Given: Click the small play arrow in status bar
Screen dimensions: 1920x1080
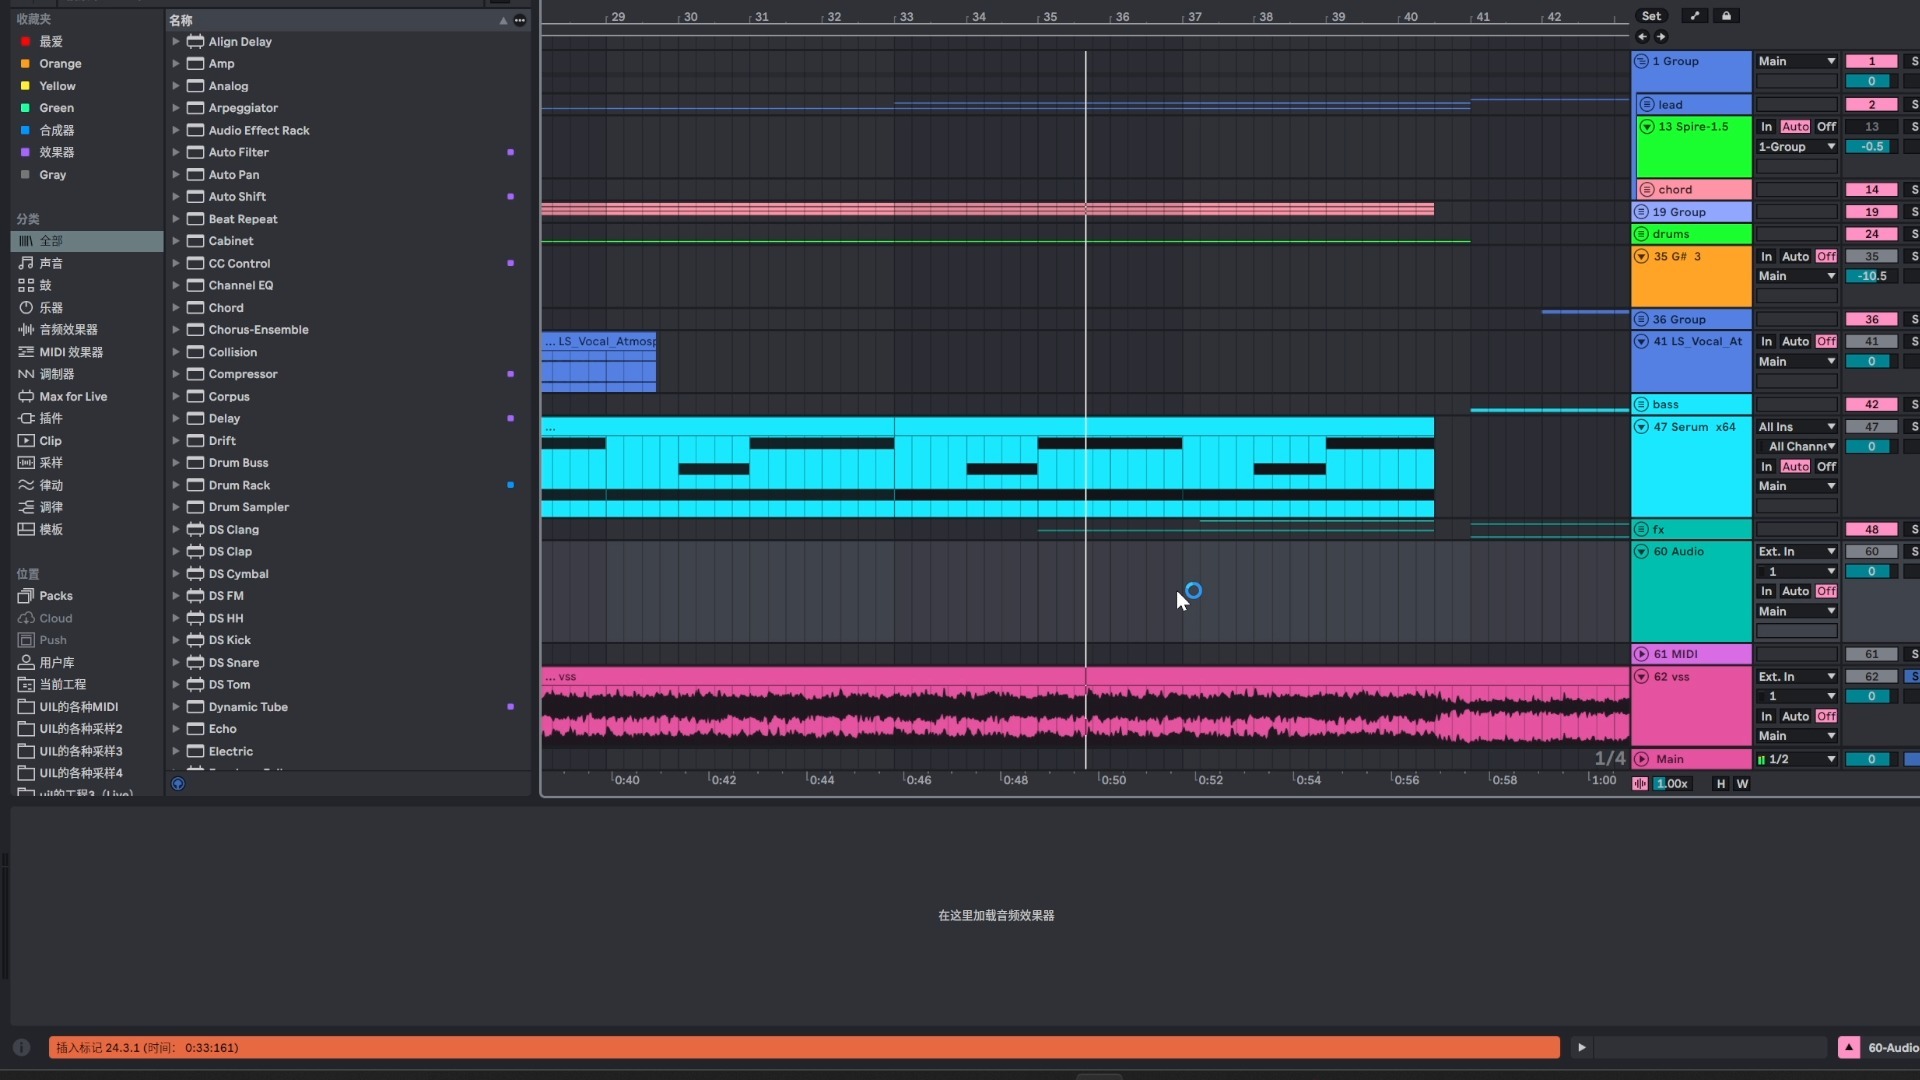Looking at the screenshot, I should point(1581,1047).
